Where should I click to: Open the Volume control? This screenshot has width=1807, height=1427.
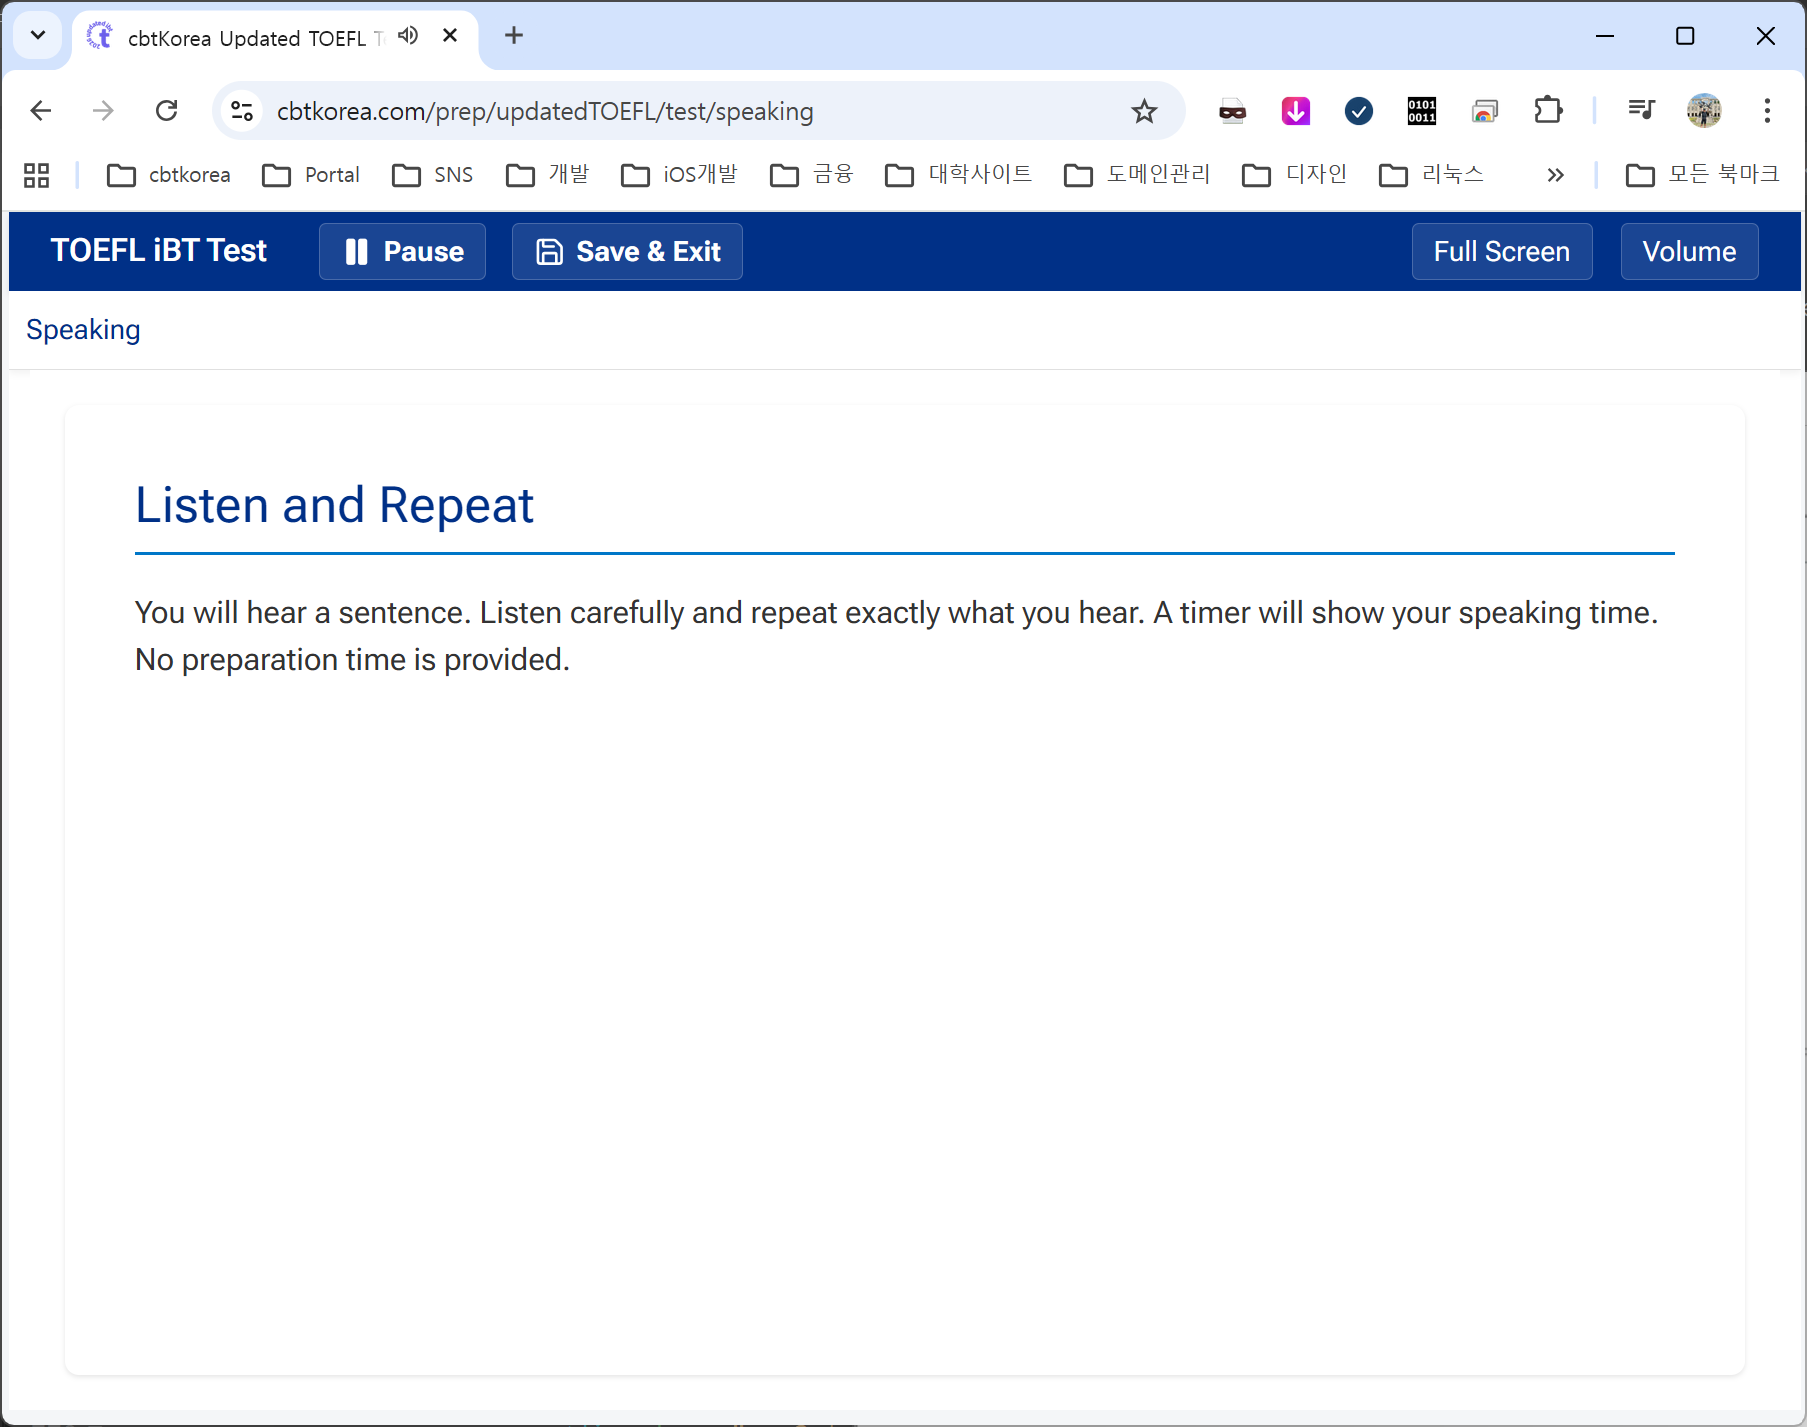tap(1688, 252)
